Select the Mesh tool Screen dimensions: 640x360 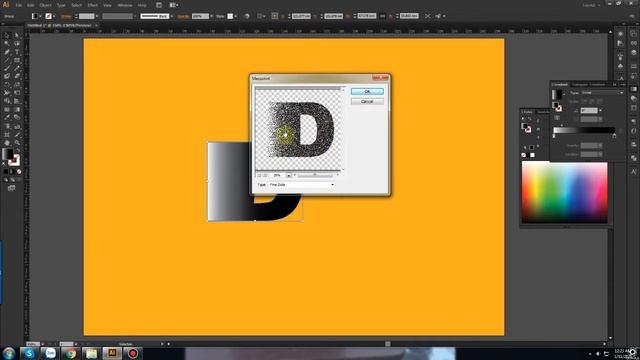coord(7,109)
